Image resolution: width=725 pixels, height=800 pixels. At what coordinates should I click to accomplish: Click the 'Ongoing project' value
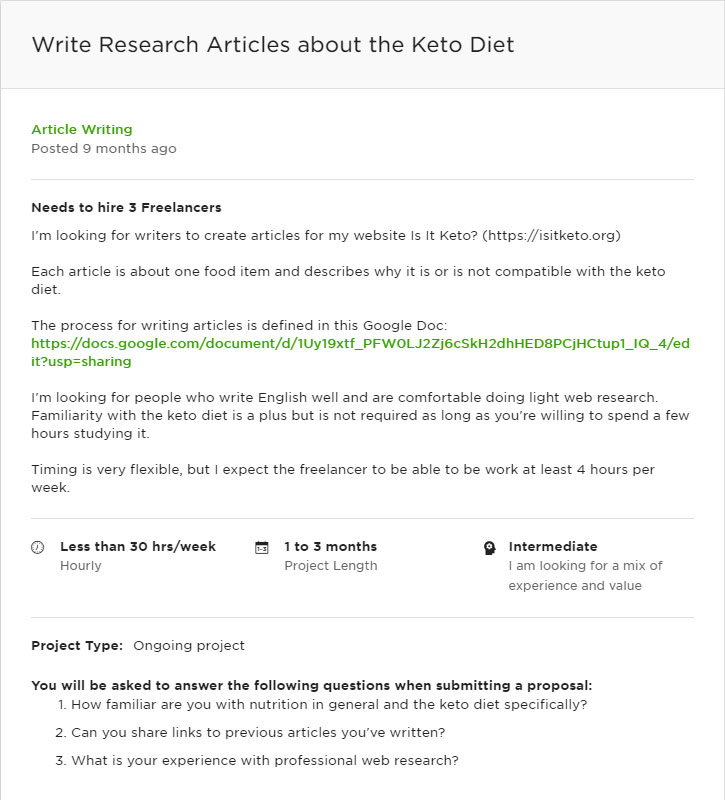click(189, 646)
